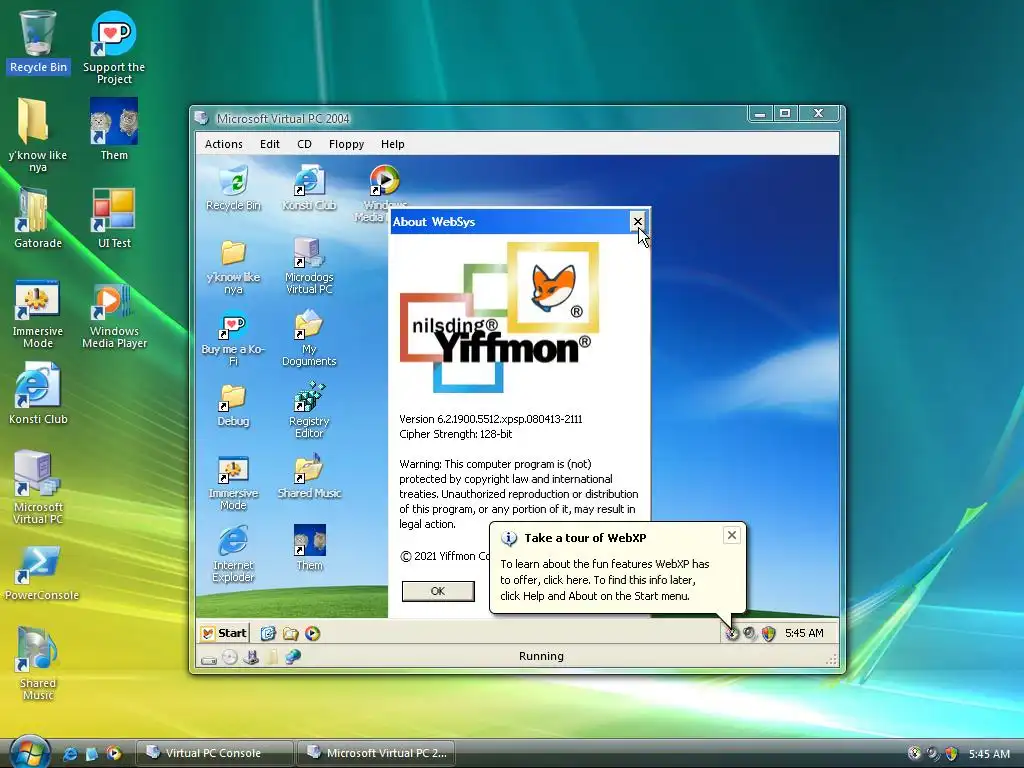This screenshot has height=768, width=1024.
Task: Open the Floppy menu
Action: [x=346, y=144]
